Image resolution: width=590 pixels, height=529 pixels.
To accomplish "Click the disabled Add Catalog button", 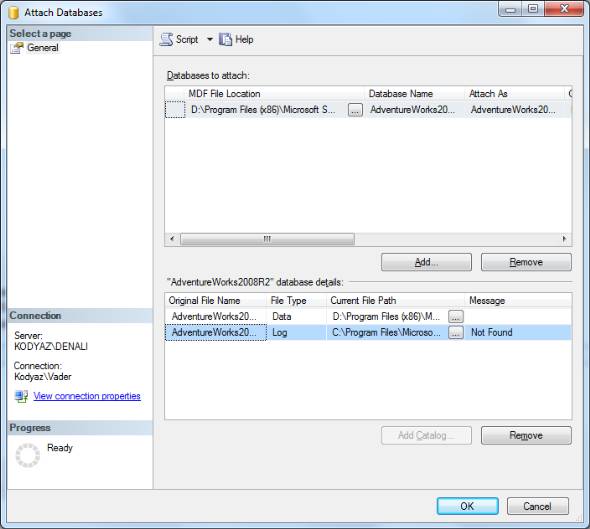I will point(426,435).
